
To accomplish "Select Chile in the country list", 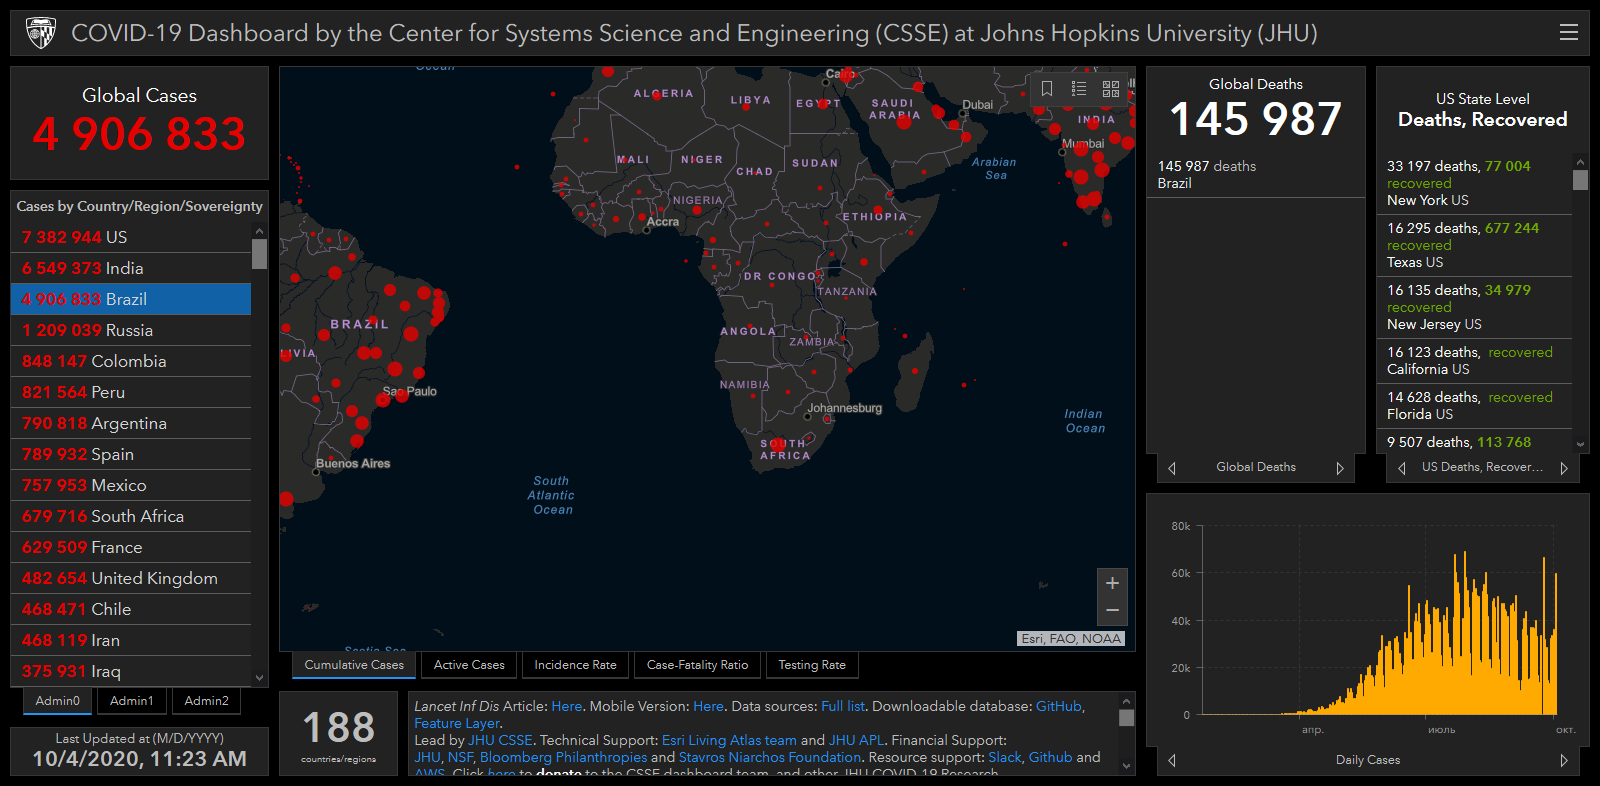I will [x=131, y=609].
